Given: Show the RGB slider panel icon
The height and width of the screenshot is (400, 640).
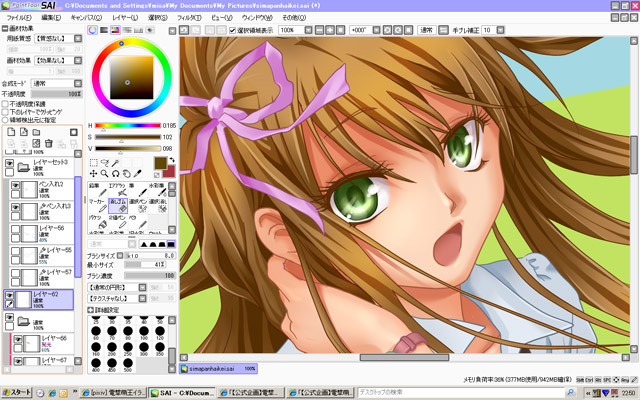Looking at the screenshot, I should click(104, 30).
